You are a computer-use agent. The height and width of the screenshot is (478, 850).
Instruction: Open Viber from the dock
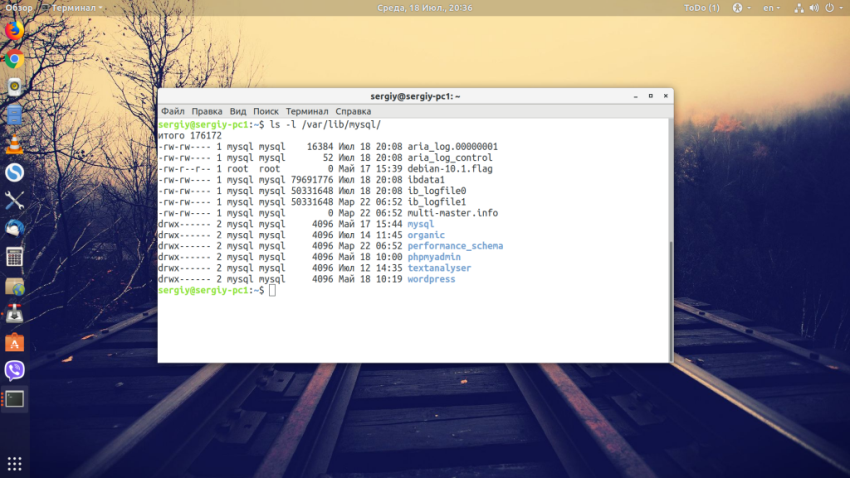[14, 371]
